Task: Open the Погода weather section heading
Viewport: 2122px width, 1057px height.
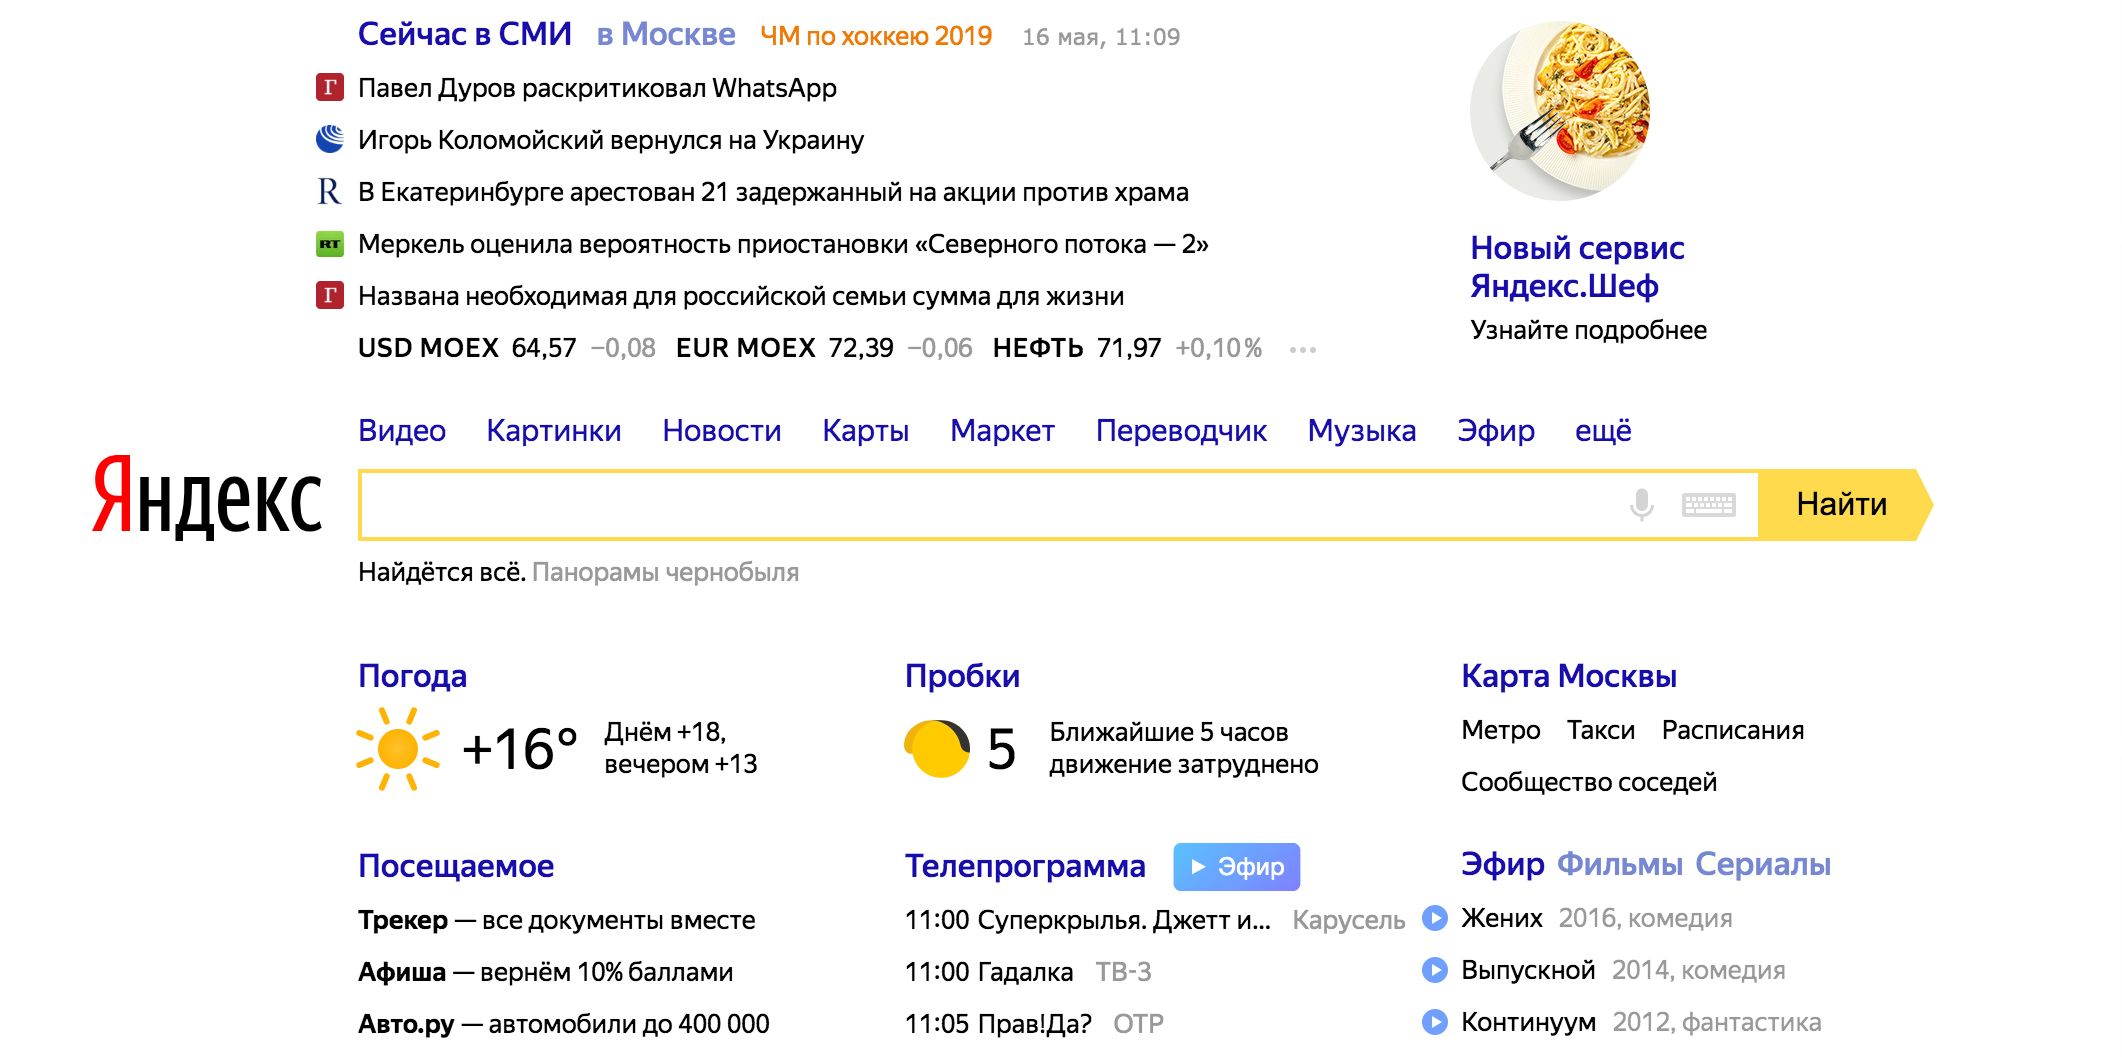Action: point(412,677)
